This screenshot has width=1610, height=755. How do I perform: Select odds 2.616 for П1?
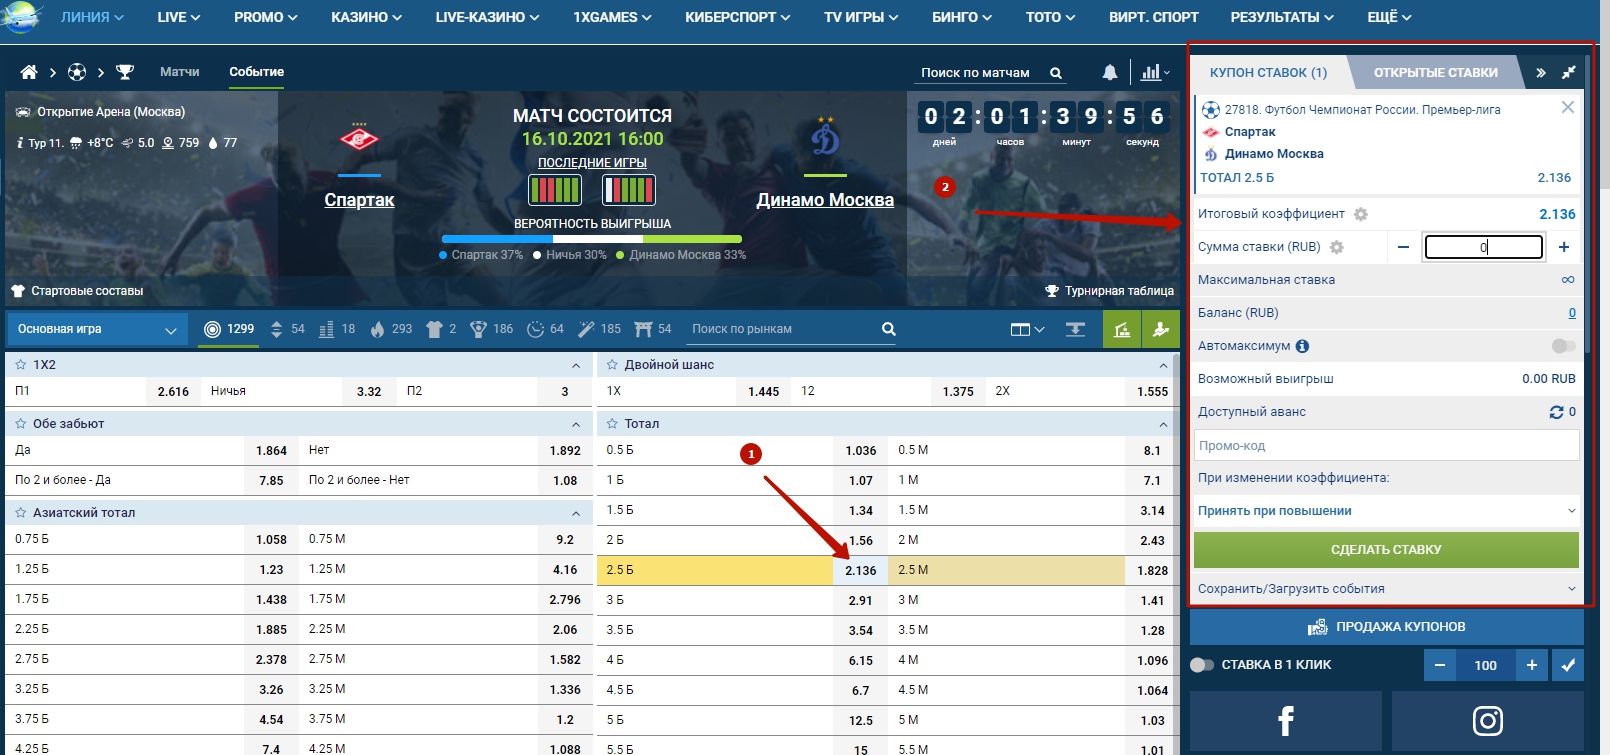[173, 392]
